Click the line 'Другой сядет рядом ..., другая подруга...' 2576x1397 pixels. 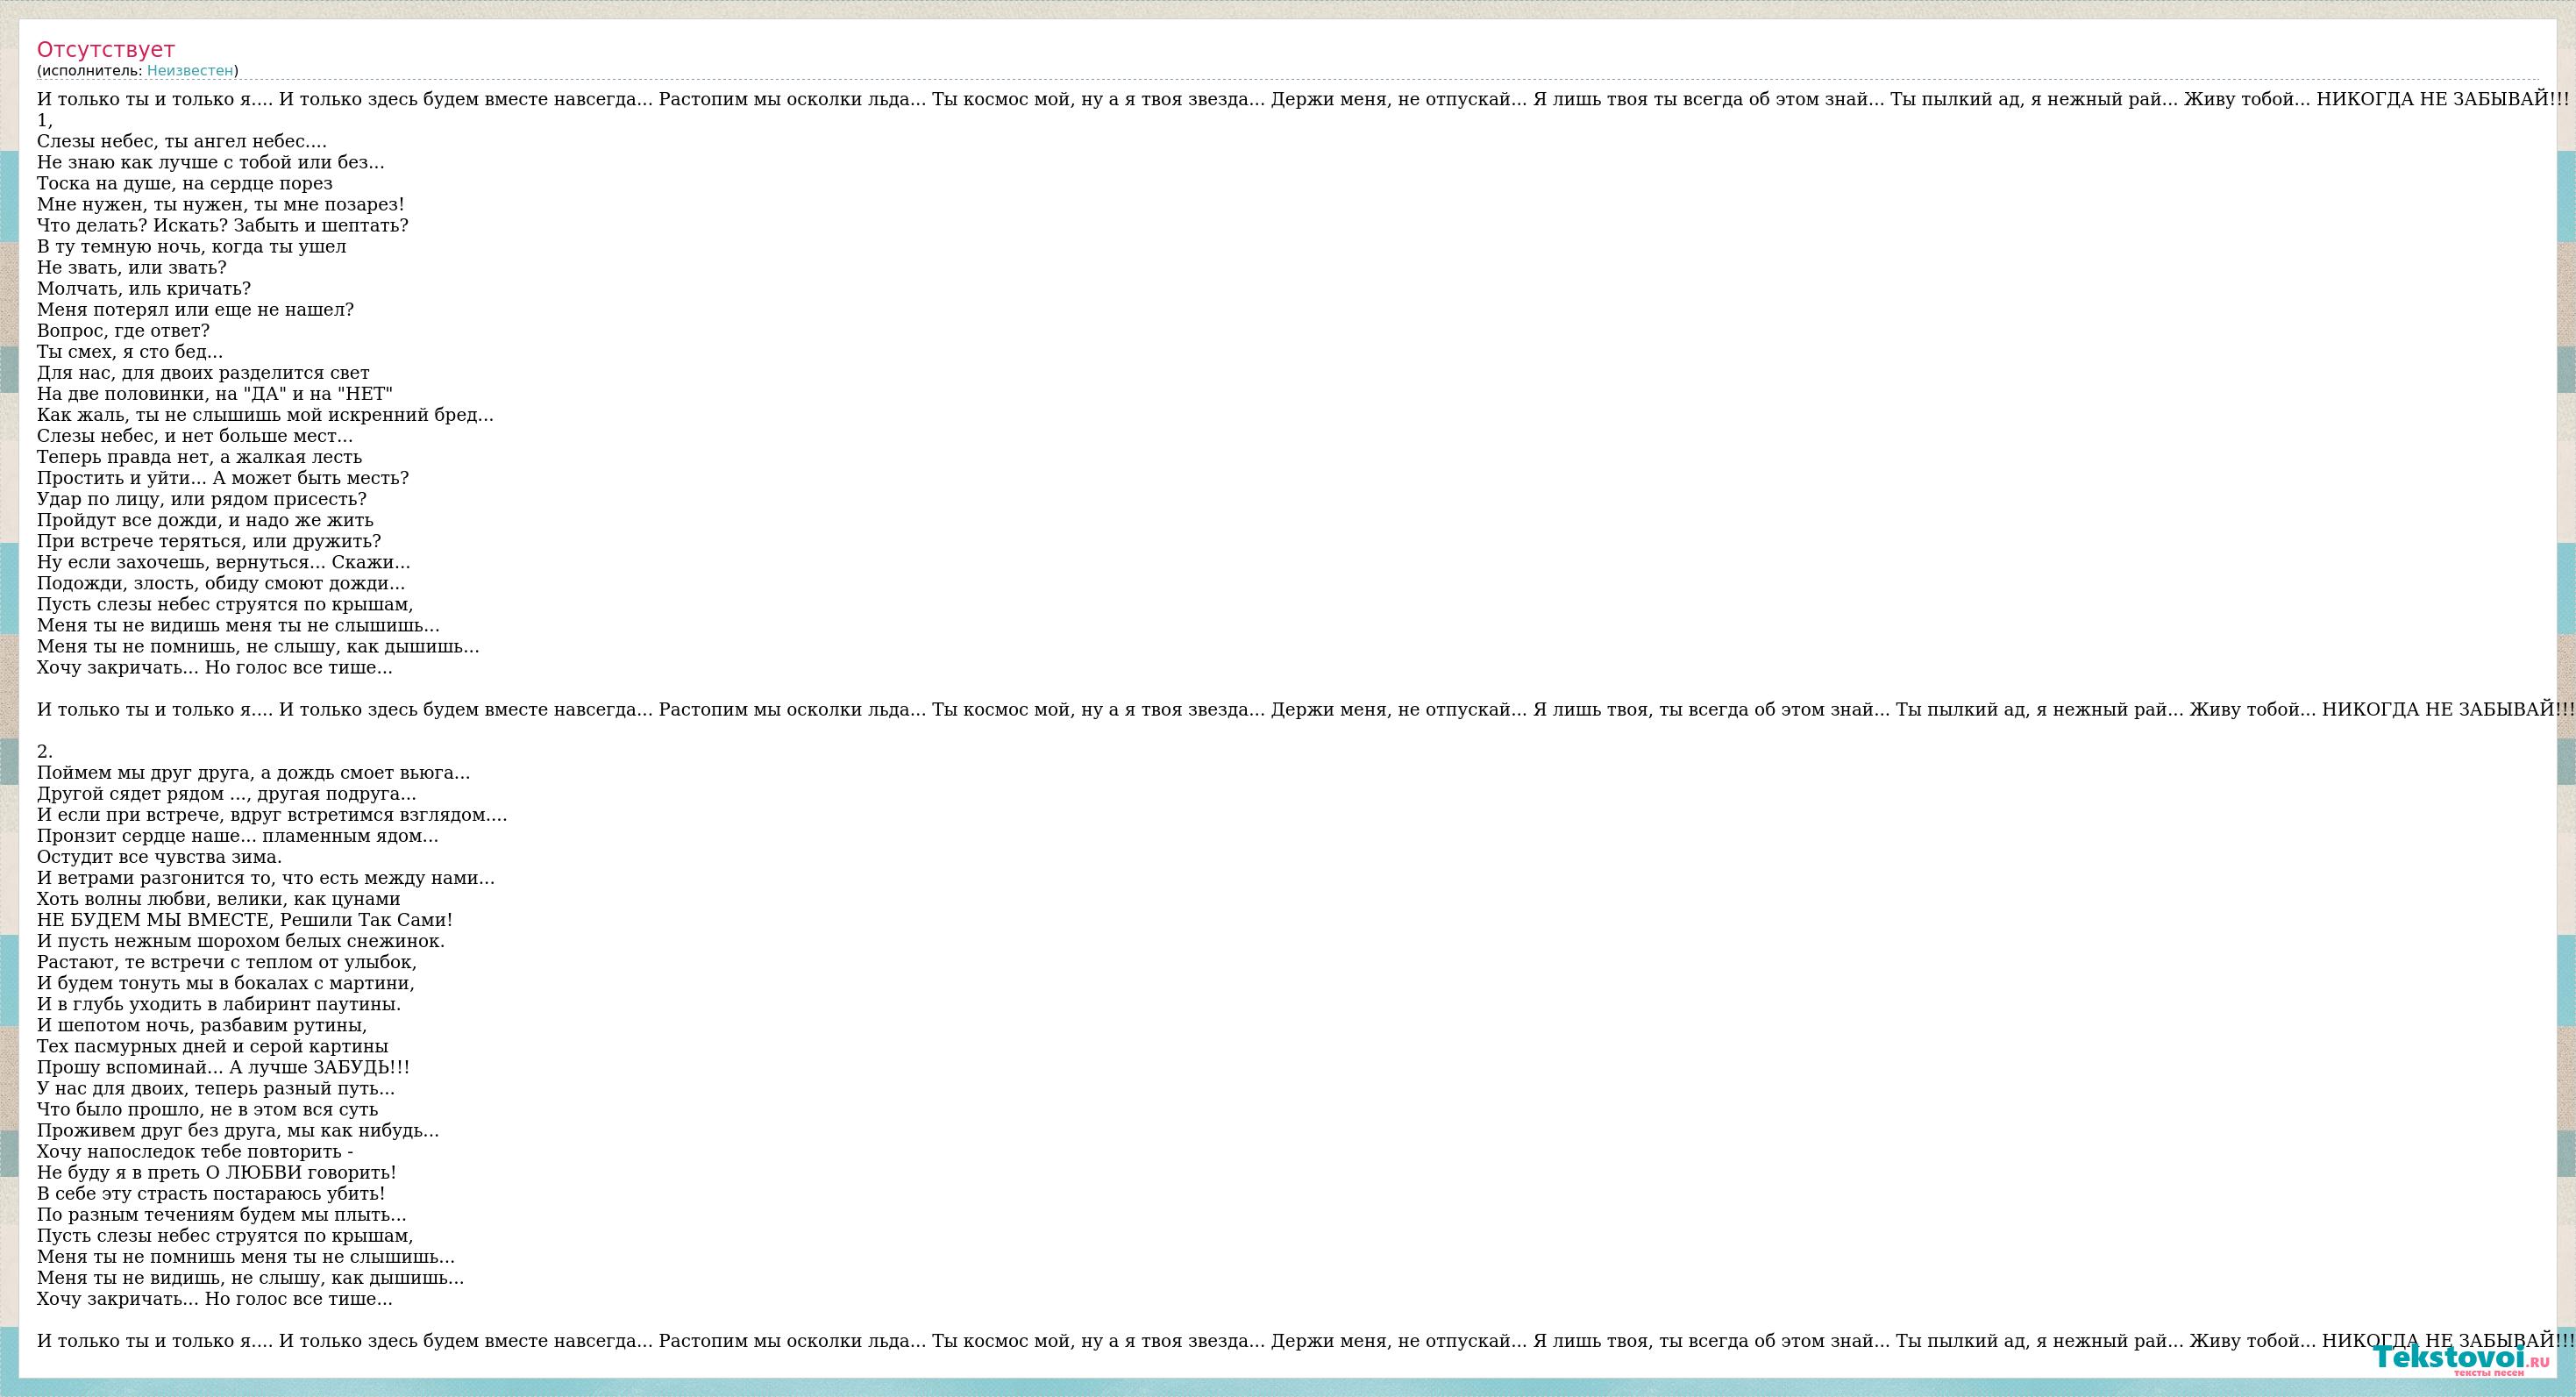pos(227,793)
